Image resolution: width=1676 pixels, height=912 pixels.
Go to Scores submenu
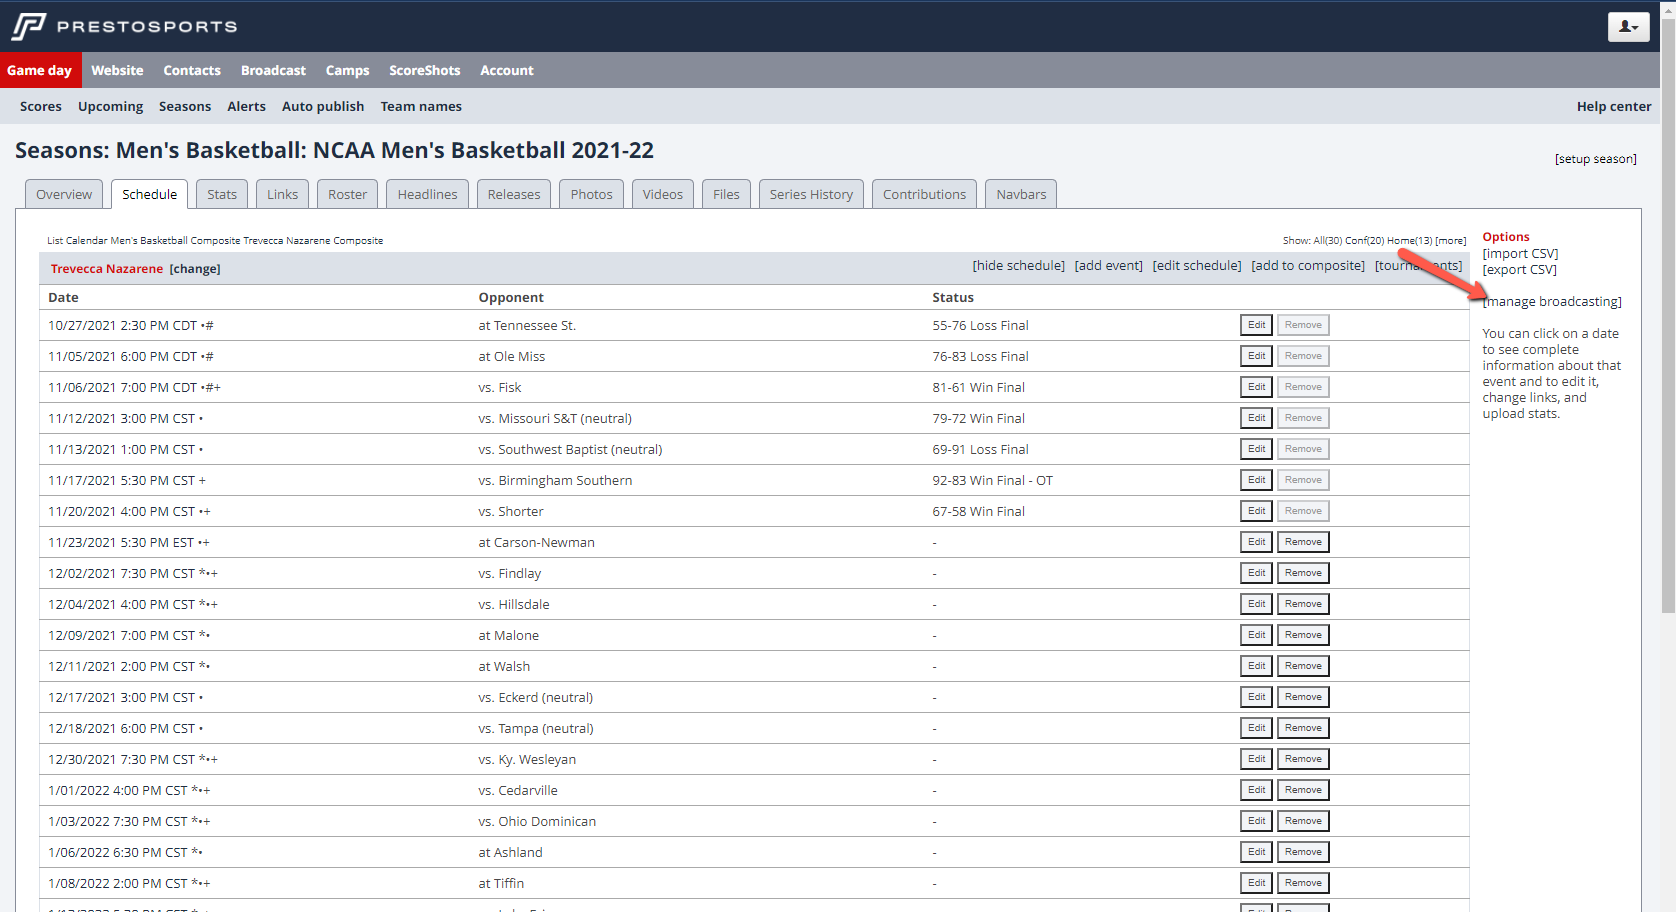click(x=41, y=106)
